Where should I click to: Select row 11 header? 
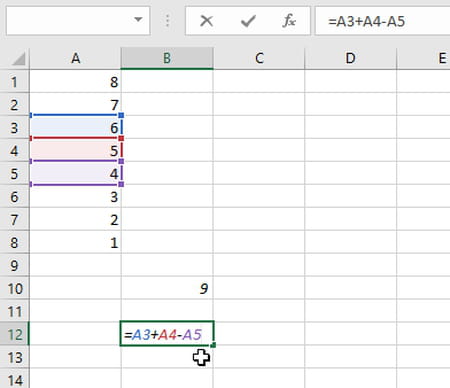click(14, 312)
